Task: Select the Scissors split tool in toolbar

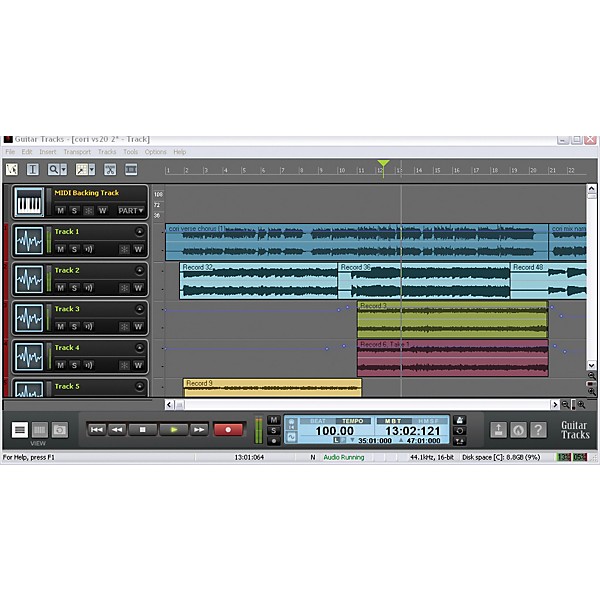Action: (109, 170)
